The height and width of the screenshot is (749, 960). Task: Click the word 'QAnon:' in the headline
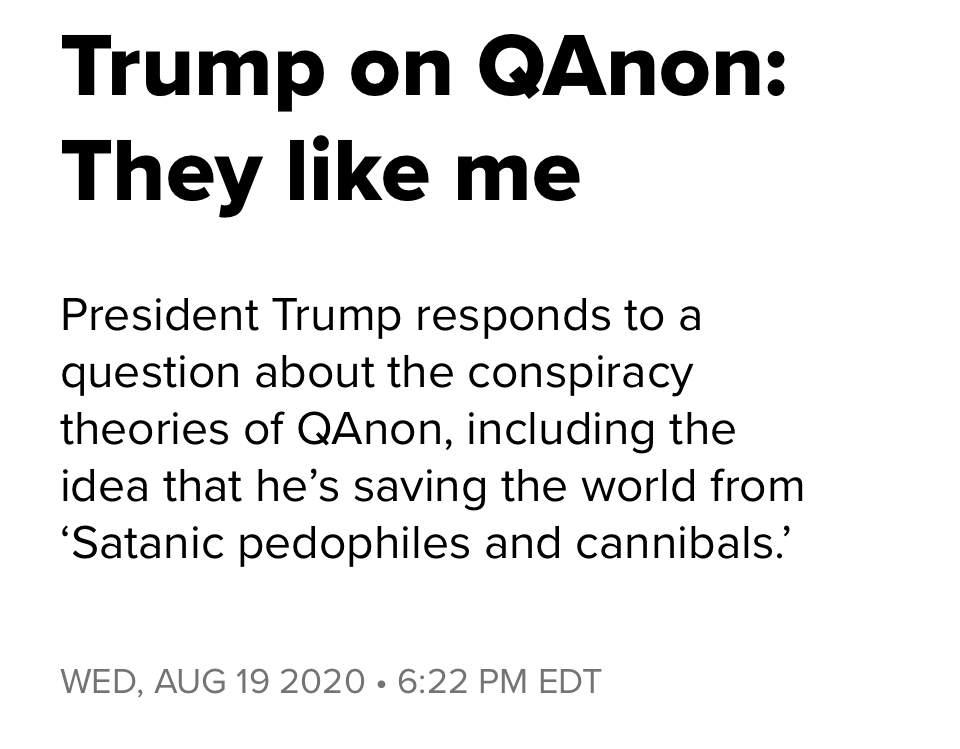pos(631,67)
